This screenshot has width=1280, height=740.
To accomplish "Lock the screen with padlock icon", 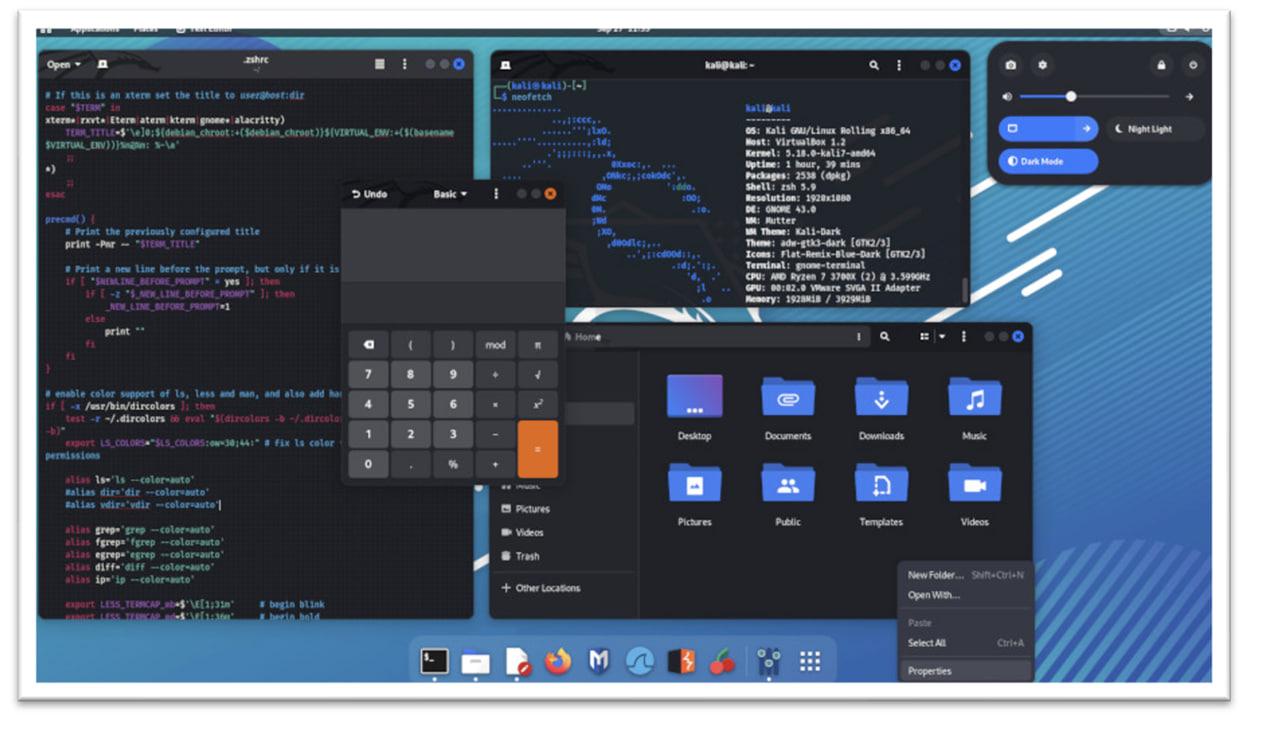I will pyautogui.click(x=1161, y=65).
